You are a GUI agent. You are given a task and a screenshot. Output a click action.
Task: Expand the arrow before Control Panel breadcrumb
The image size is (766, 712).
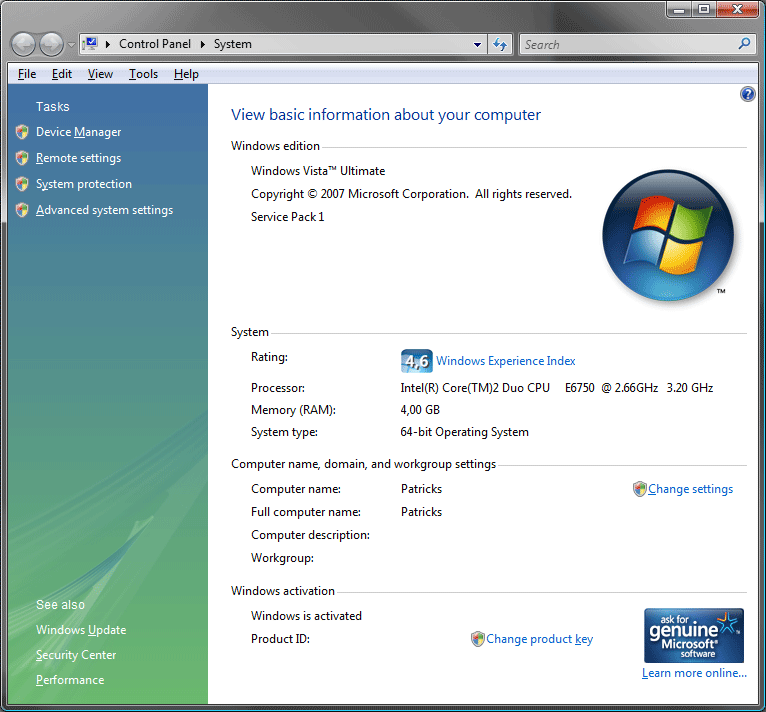[x=108, y=44]
